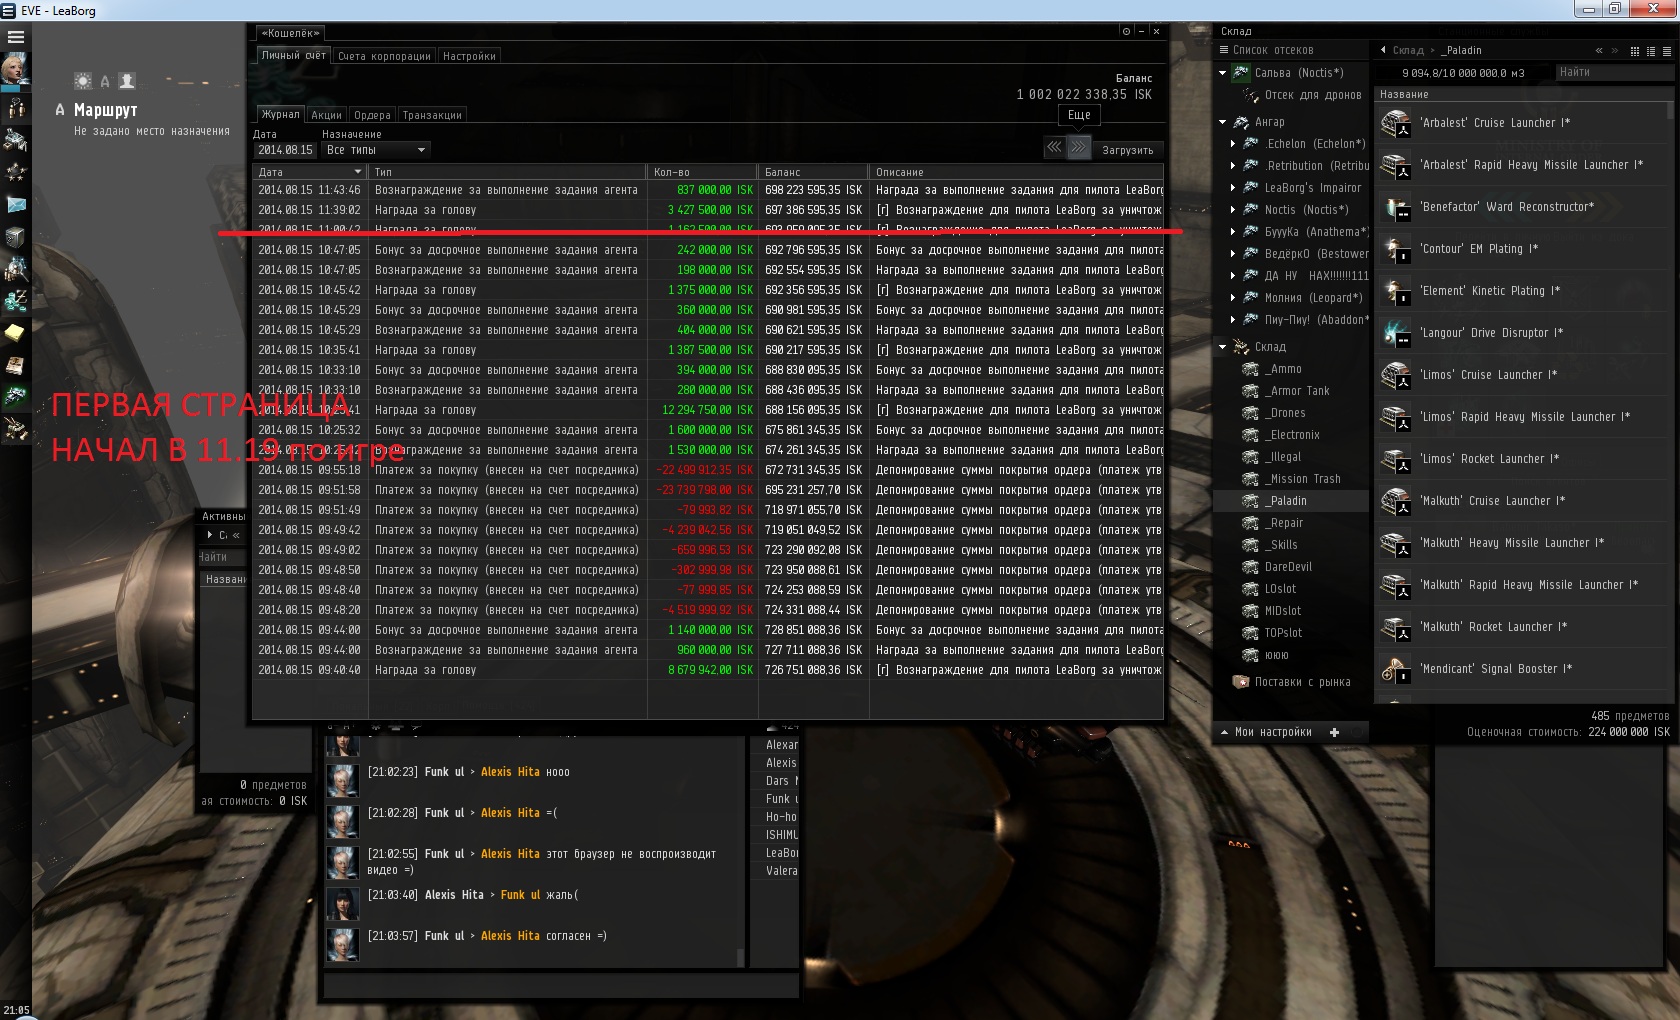The height and width of the screenshot is (1020, 1680).
Task: Switch to Личный счёт tab
Action: point(294,56)
